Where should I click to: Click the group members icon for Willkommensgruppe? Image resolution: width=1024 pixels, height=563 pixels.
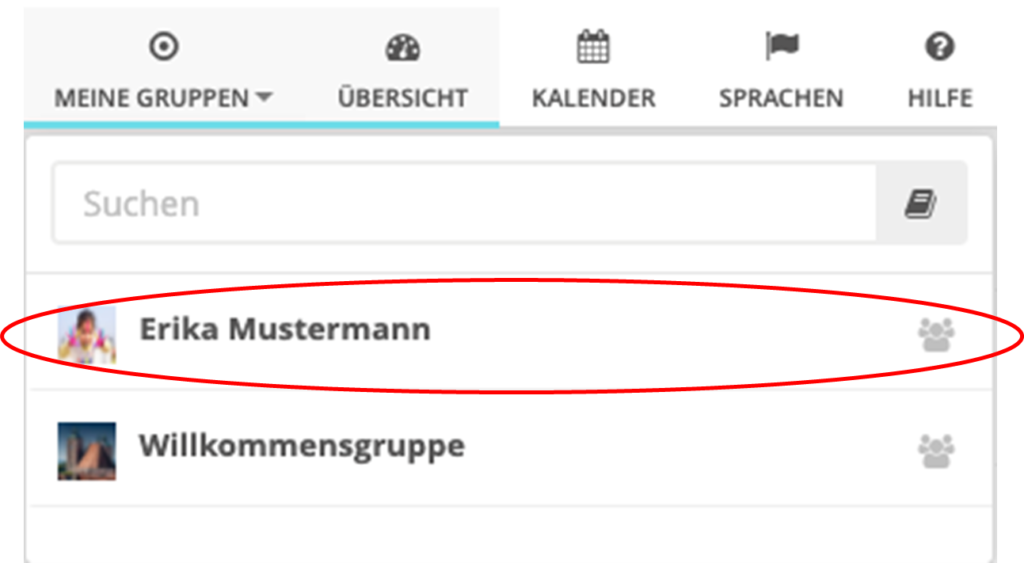click(x=936, y=451)
